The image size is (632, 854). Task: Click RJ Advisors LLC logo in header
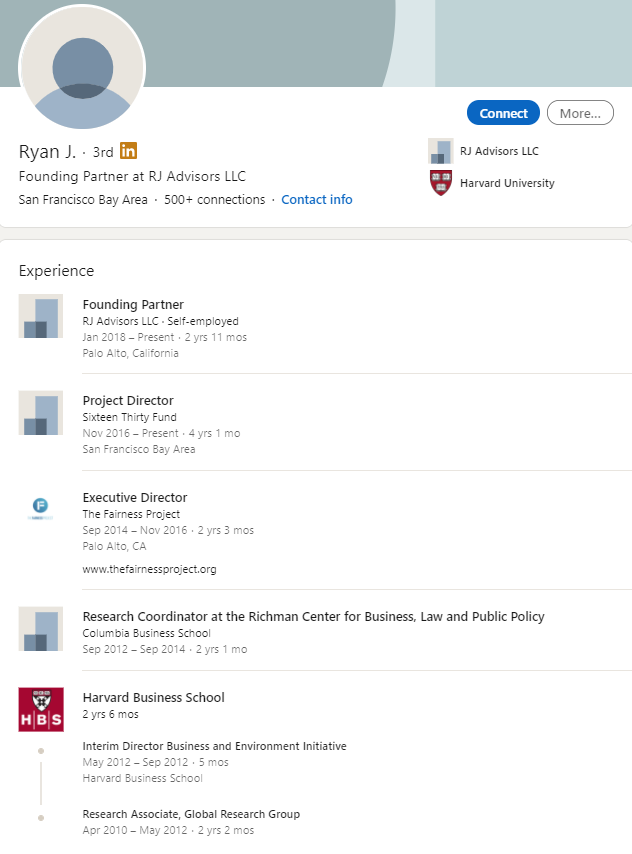coord(440,151)
